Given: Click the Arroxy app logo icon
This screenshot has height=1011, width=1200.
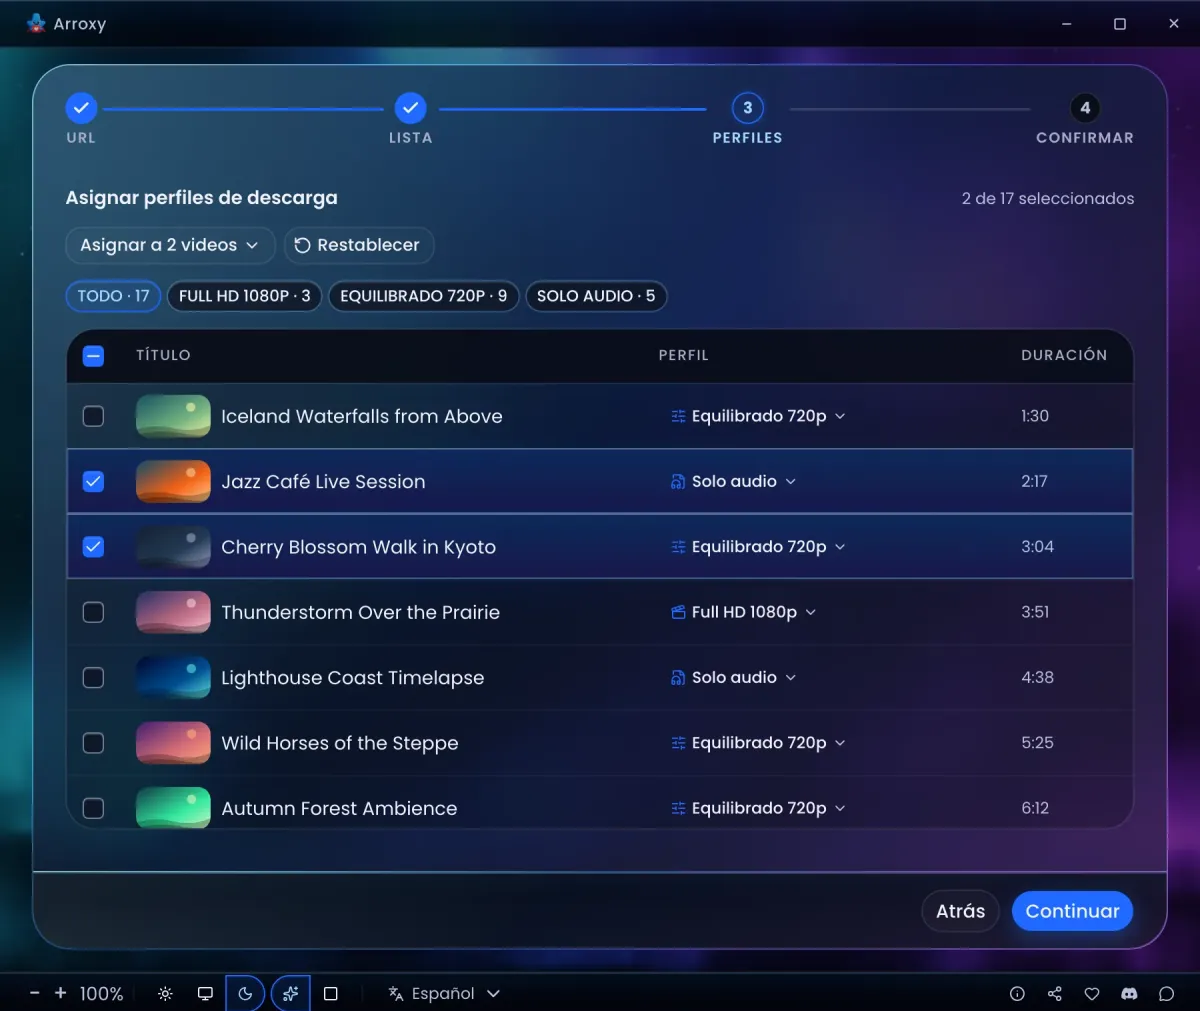Looking at the screenshot, I should (x=36, y=23).
